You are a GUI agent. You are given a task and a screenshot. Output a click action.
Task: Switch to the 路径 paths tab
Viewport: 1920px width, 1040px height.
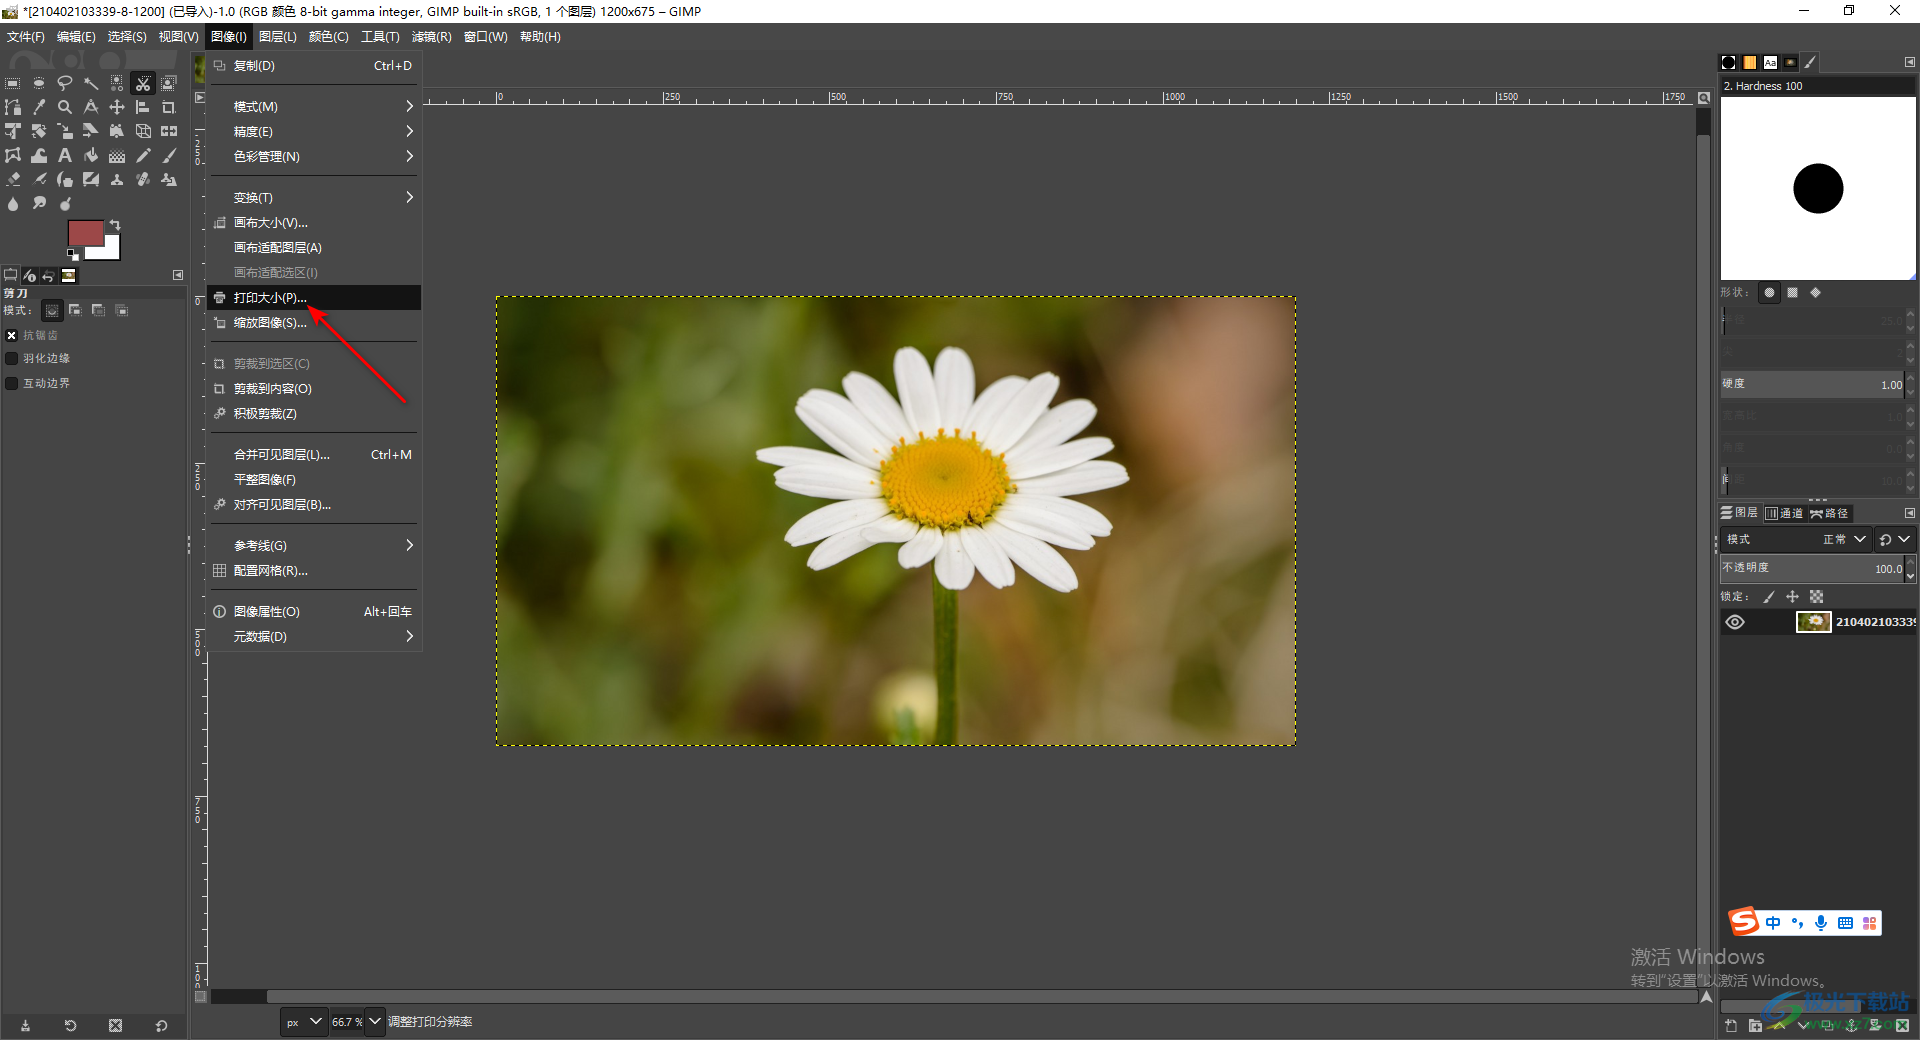(1830, 513)
